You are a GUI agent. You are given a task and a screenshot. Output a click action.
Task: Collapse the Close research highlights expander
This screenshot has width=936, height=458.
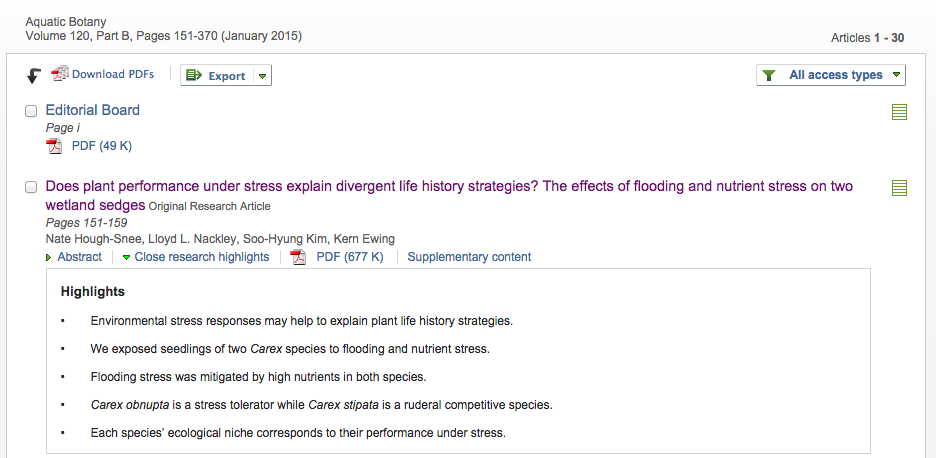coord(196,257)
